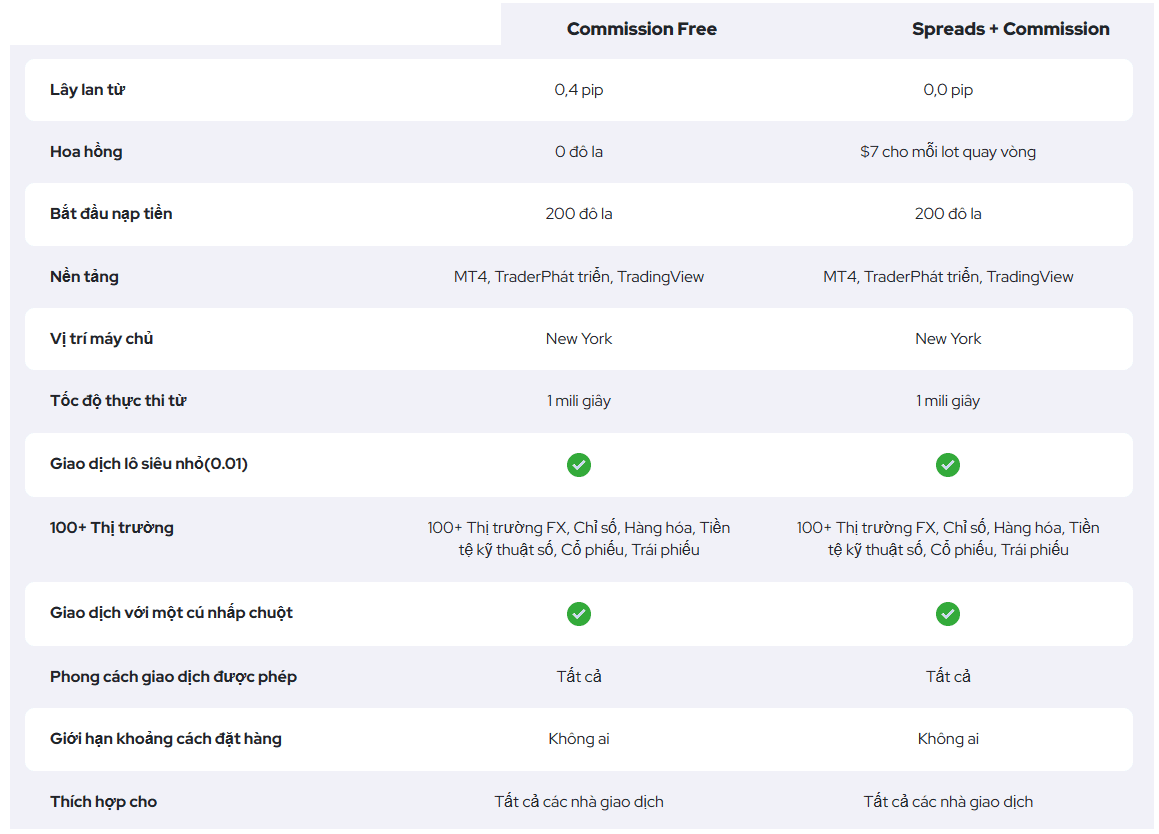The height and width of the screenshot is (834, 1159).
Task: Click the Commission Free one-click trading checkmark
Action: pyautogui.click(x=579, y=614)
